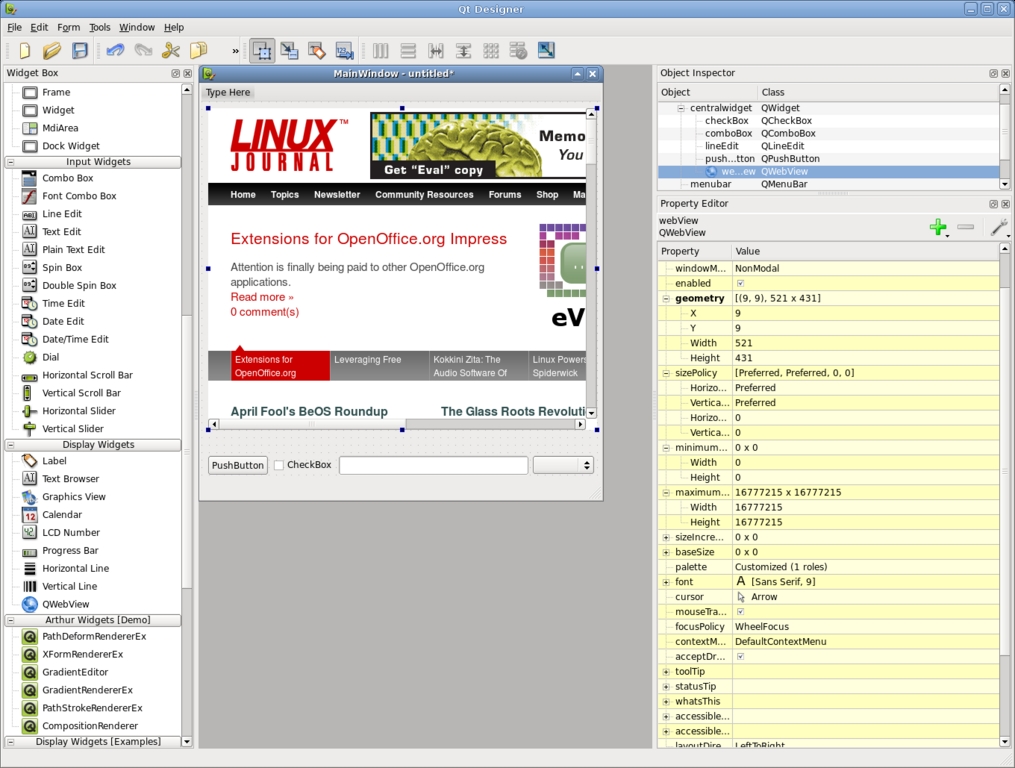Toggle the CheckBox on the form
Screen dimensions: 1015x768
[x=279, y=465]
